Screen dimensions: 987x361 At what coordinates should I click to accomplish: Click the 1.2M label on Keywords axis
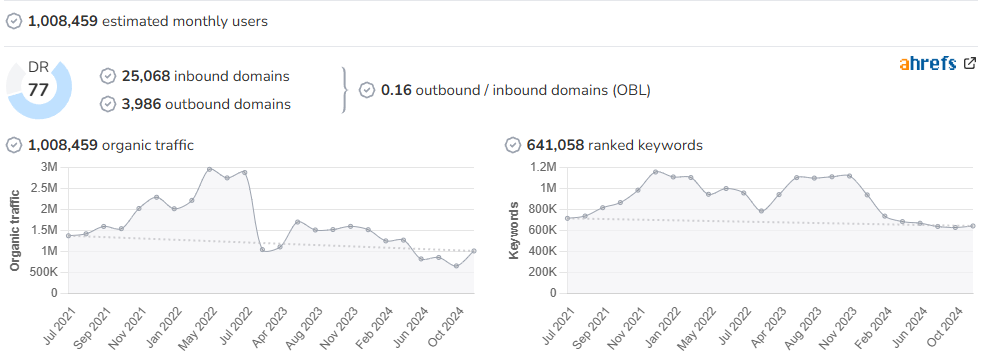coord(543,167)
